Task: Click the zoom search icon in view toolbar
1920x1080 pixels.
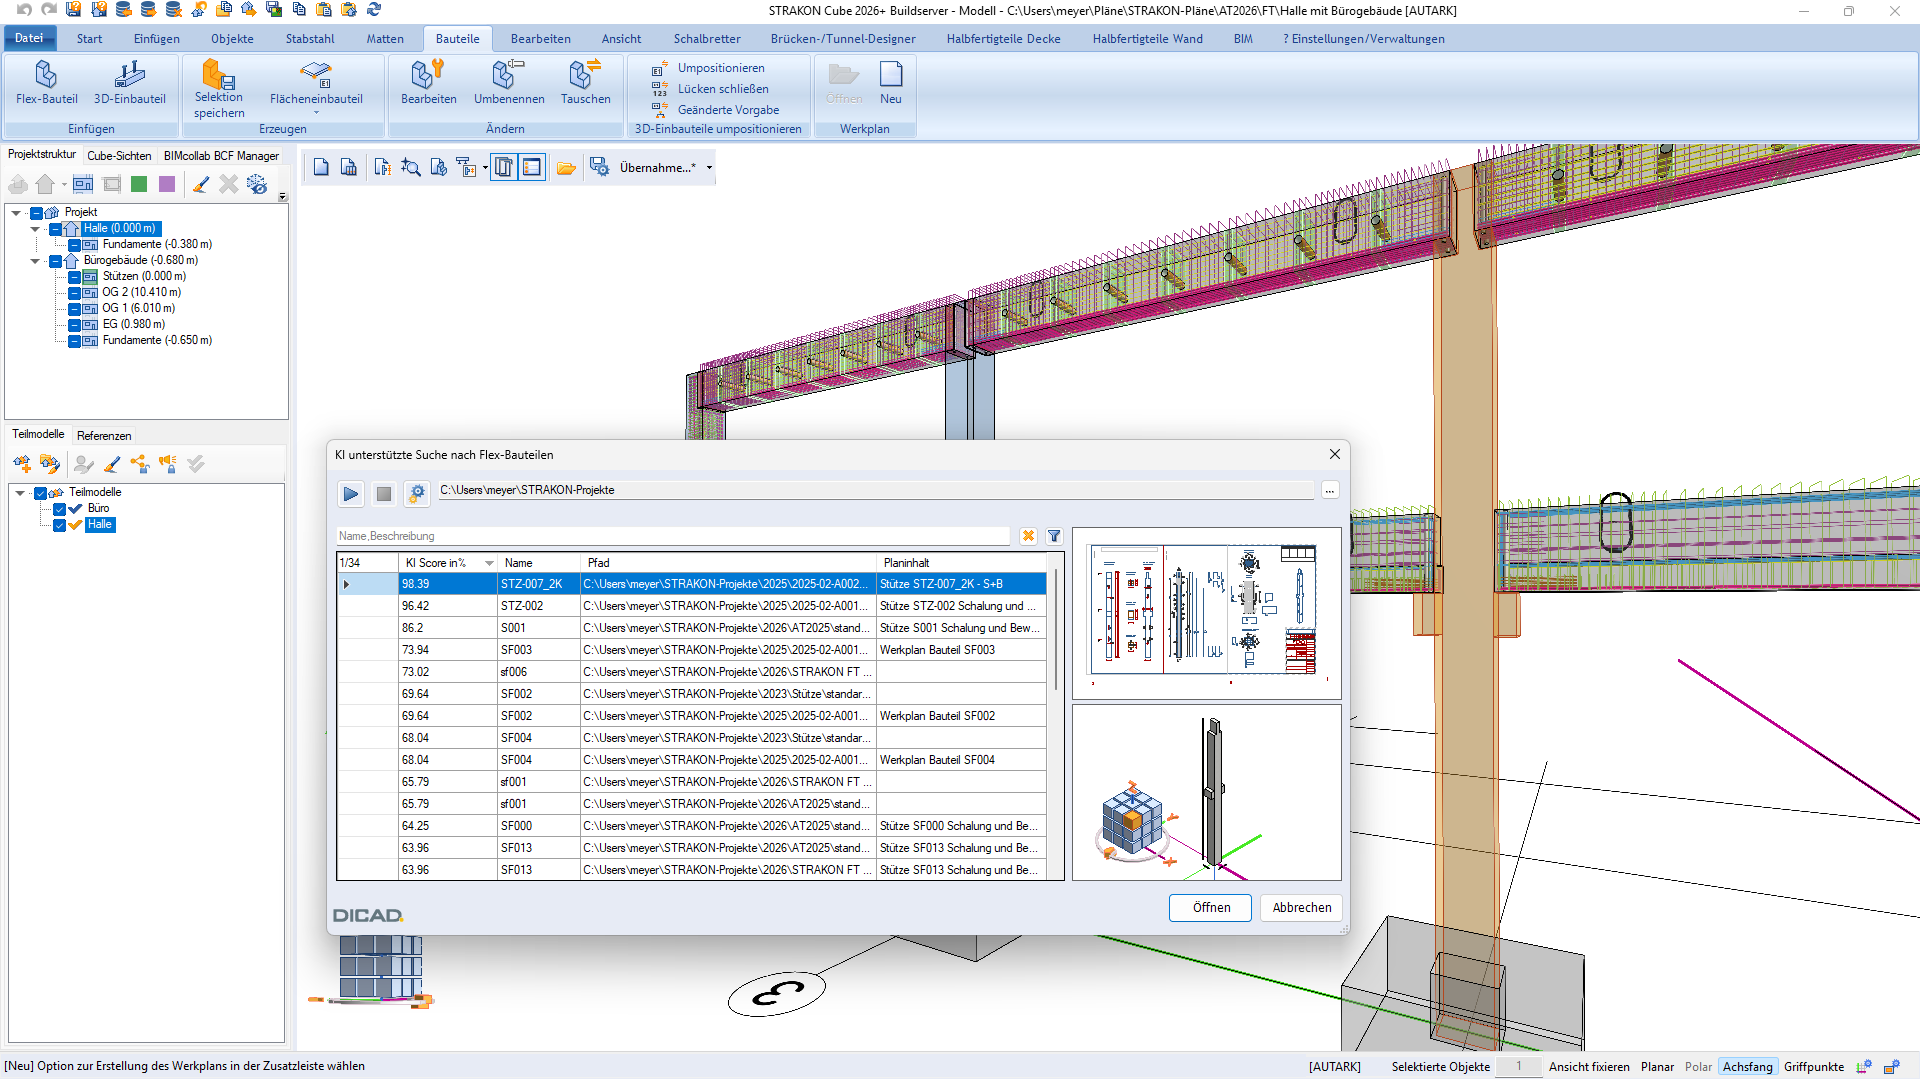Action: click(410, 168)
